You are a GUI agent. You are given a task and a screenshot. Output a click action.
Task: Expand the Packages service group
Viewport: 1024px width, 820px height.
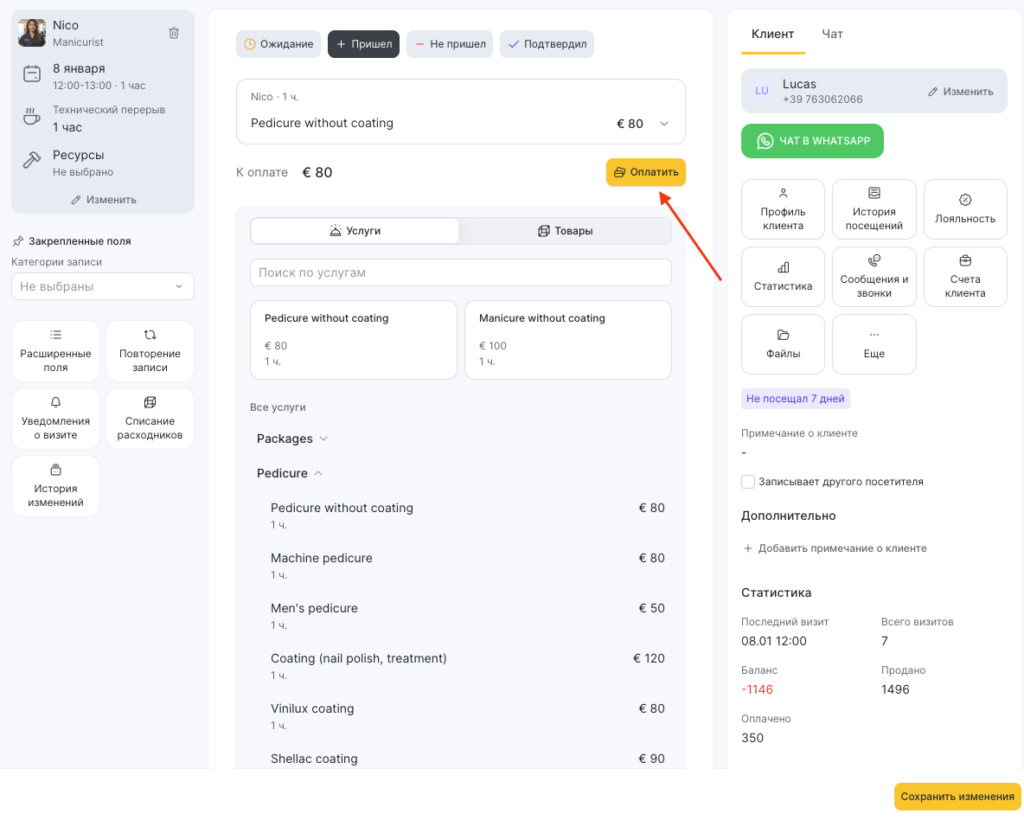click(x=292, y=439)
